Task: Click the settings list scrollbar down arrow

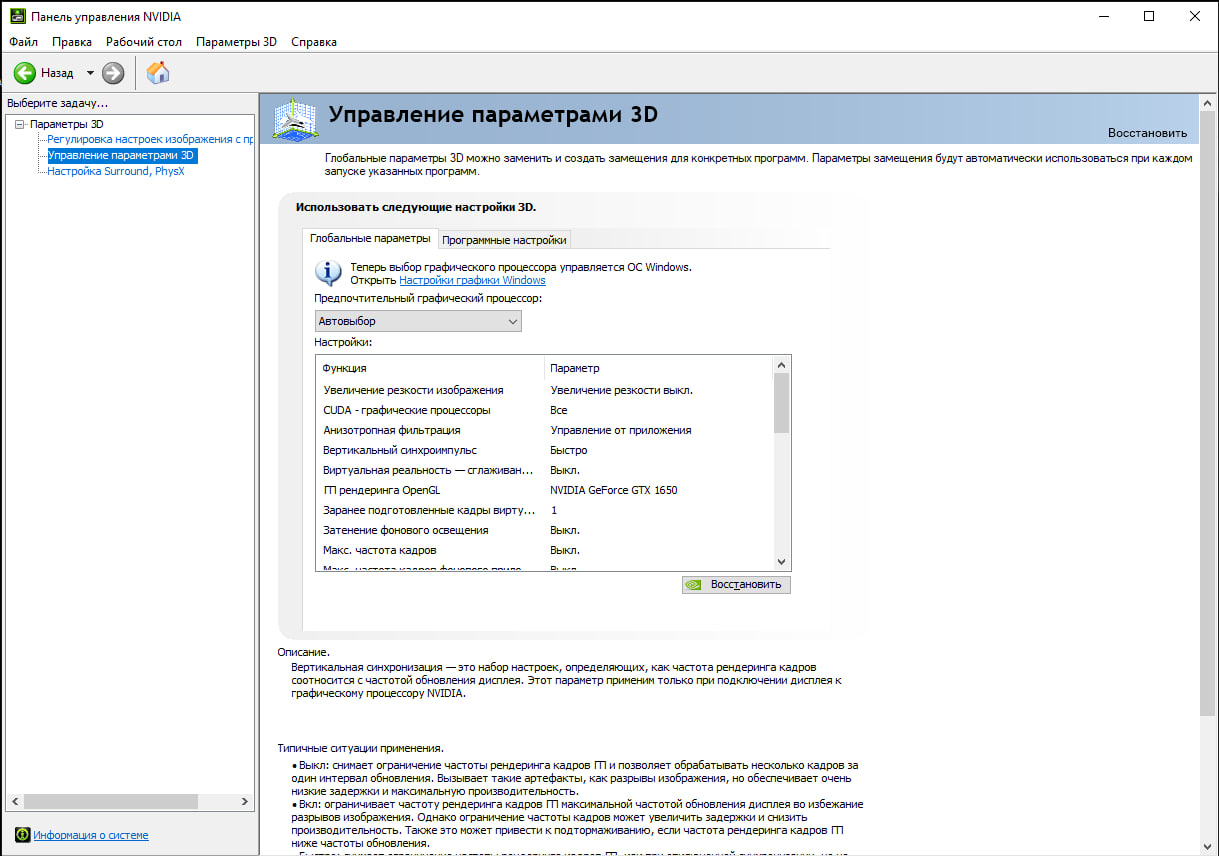Action: (x=782, y=563)
